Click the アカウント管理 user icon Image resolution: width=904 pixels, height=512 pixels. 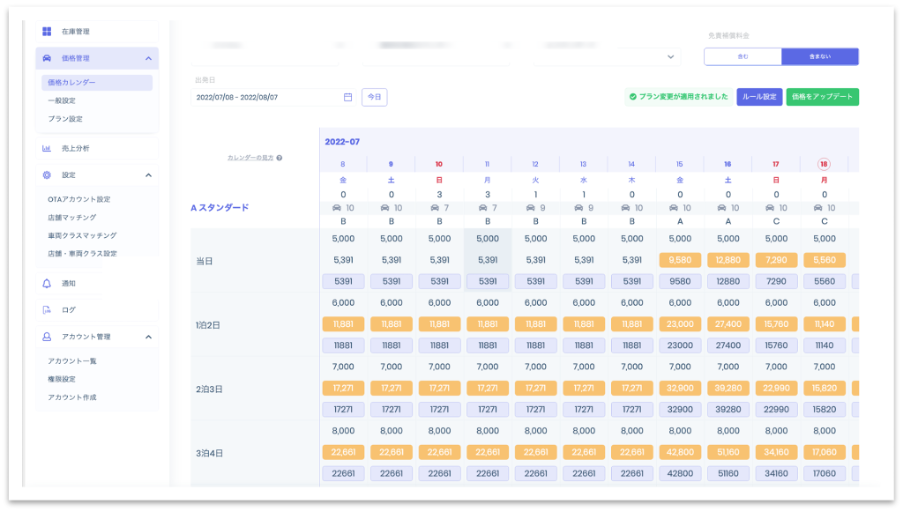[x=47, y=337]
